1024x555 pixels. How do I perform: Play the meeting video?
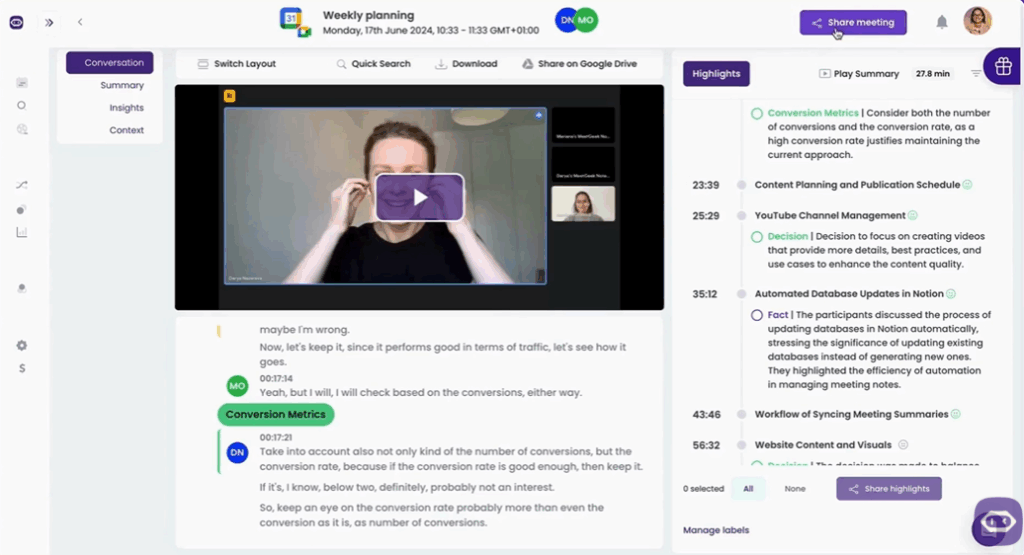[419, 197]
